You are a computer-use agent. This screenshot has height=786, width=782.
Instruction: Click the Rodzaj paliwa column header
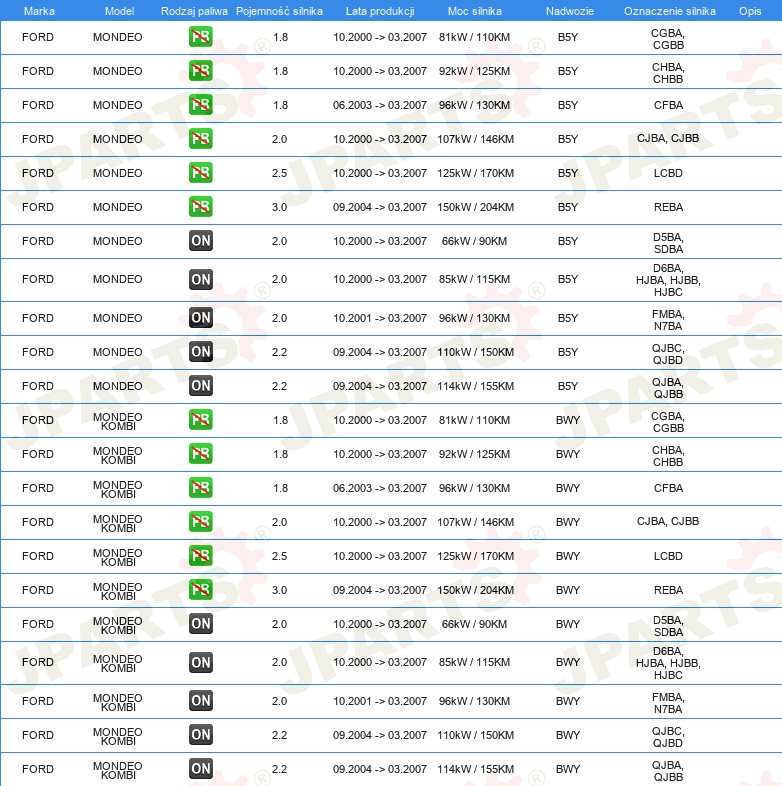click(194, 11)
